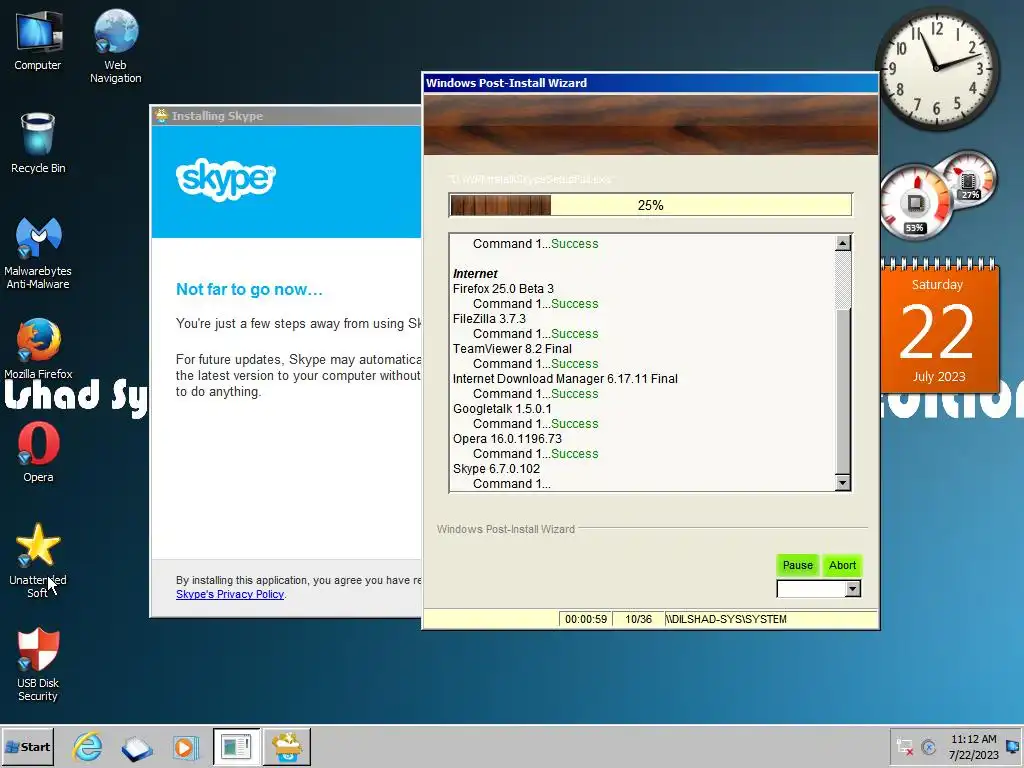Select the Firefox 25.0 Beta 3 log entry
The height and width of the screenshot is (768, 1024).
click(x=504, y=289)
